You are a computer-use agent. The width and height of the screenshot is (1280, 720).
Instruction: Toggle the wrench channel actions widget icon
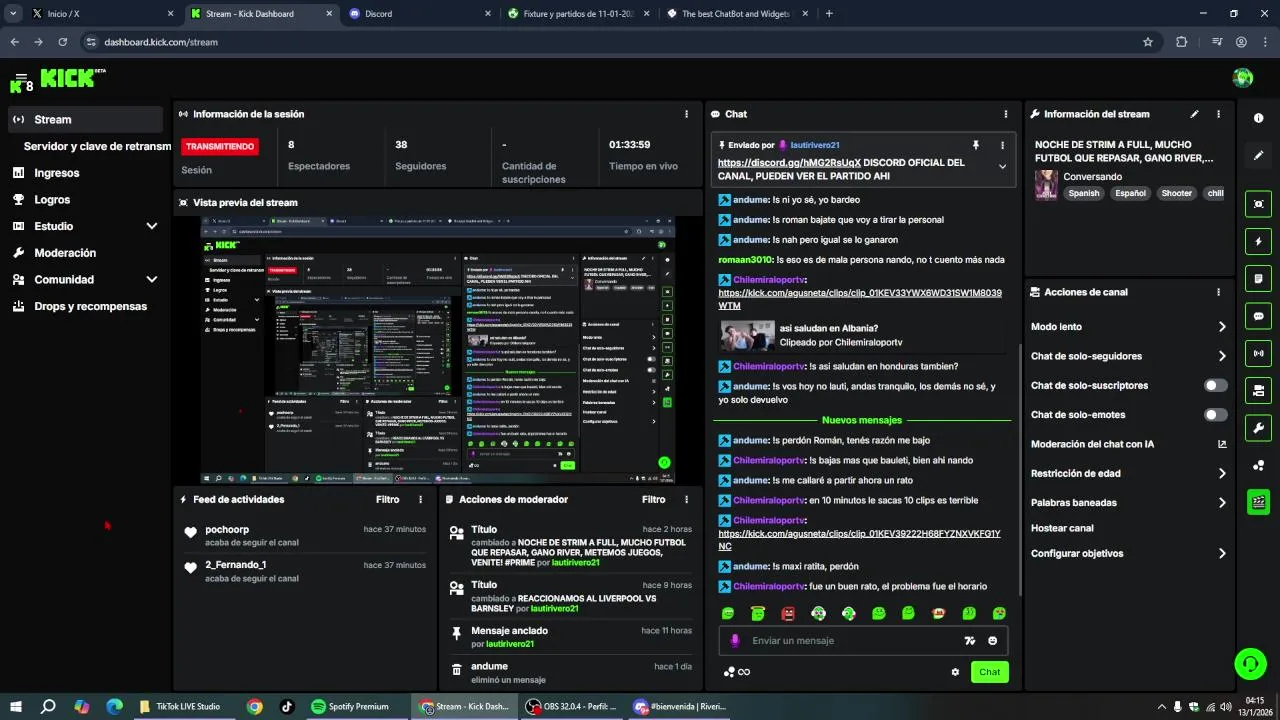1258,428
